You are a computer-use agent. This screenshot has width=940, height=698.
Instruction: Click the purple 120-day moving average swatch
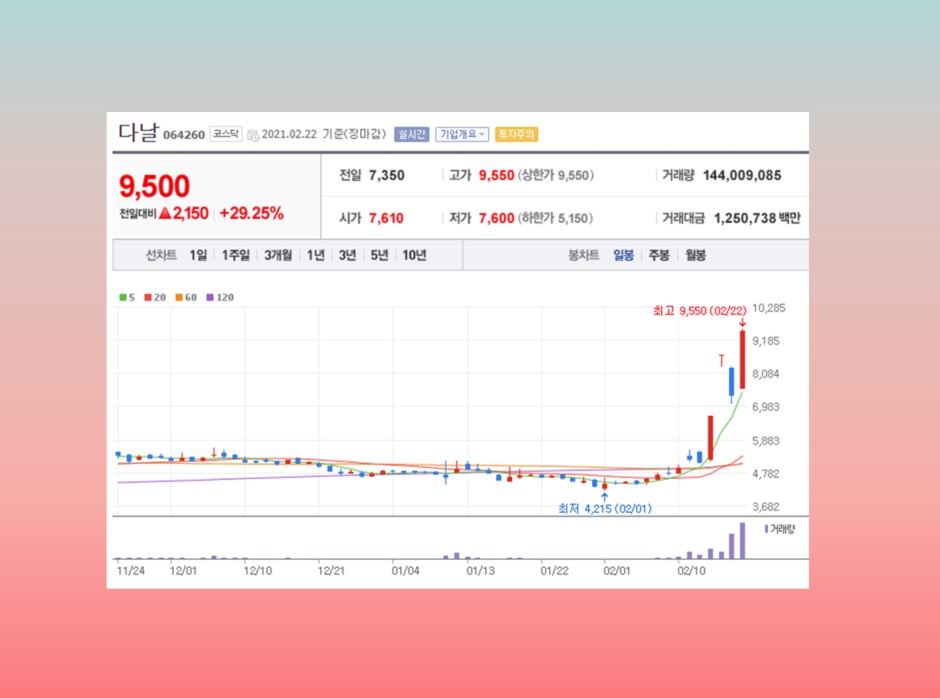(x=210, y=297)
